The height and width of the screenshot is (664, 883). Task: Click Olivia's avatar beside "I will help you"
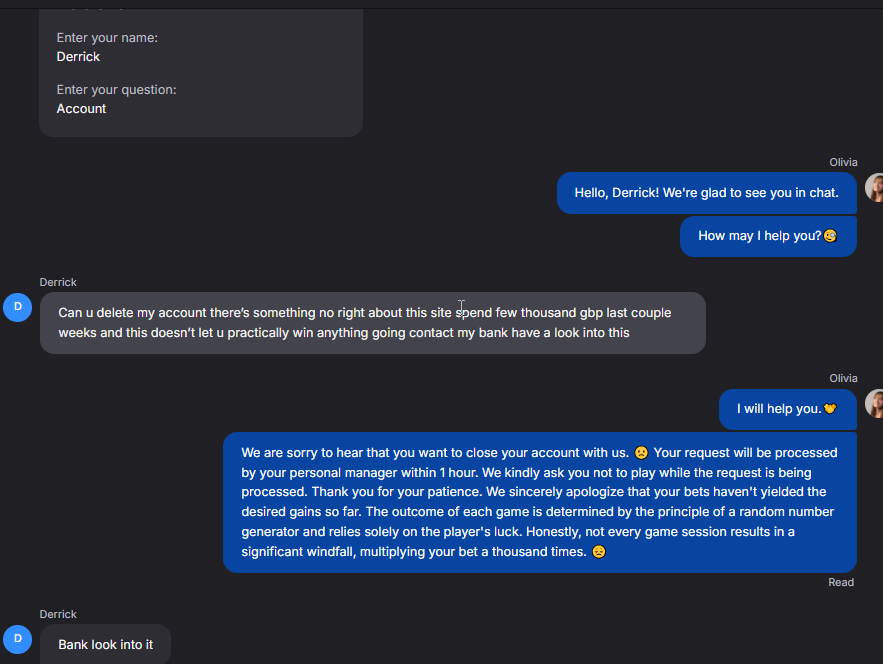[874, 404]
